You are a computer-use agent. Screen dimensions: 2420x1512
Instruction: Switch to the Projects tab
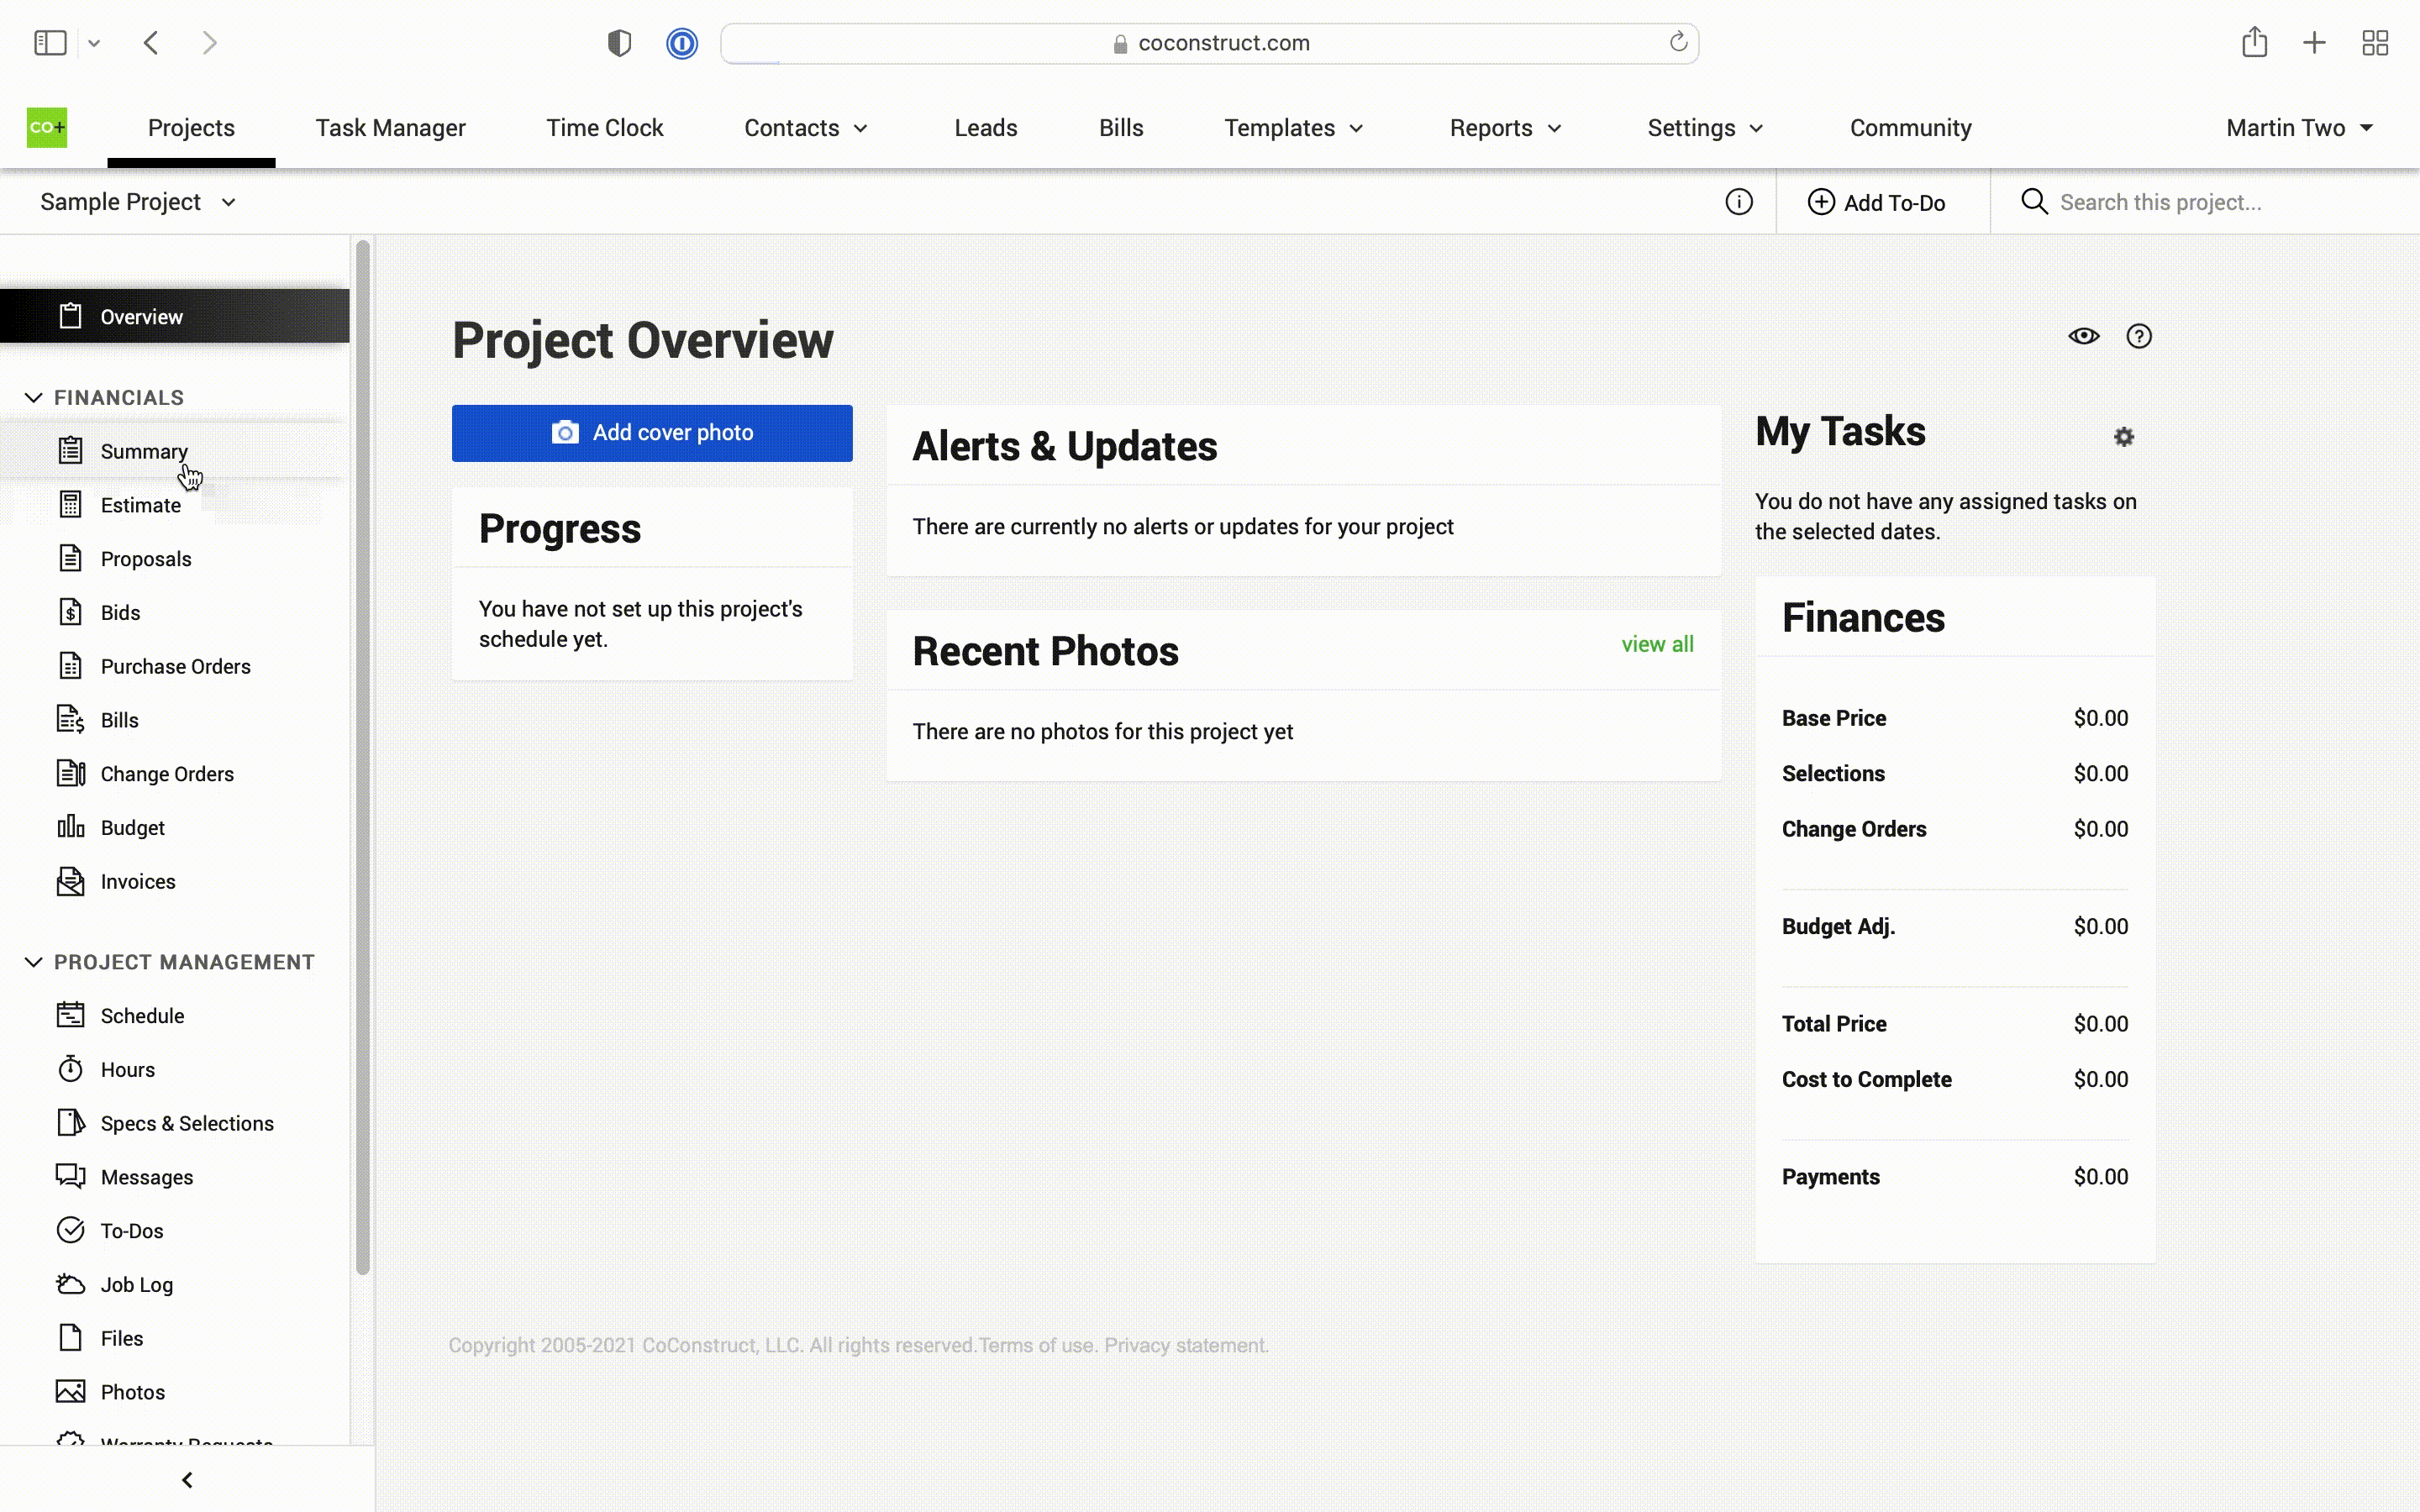click(x=191, y=128)
